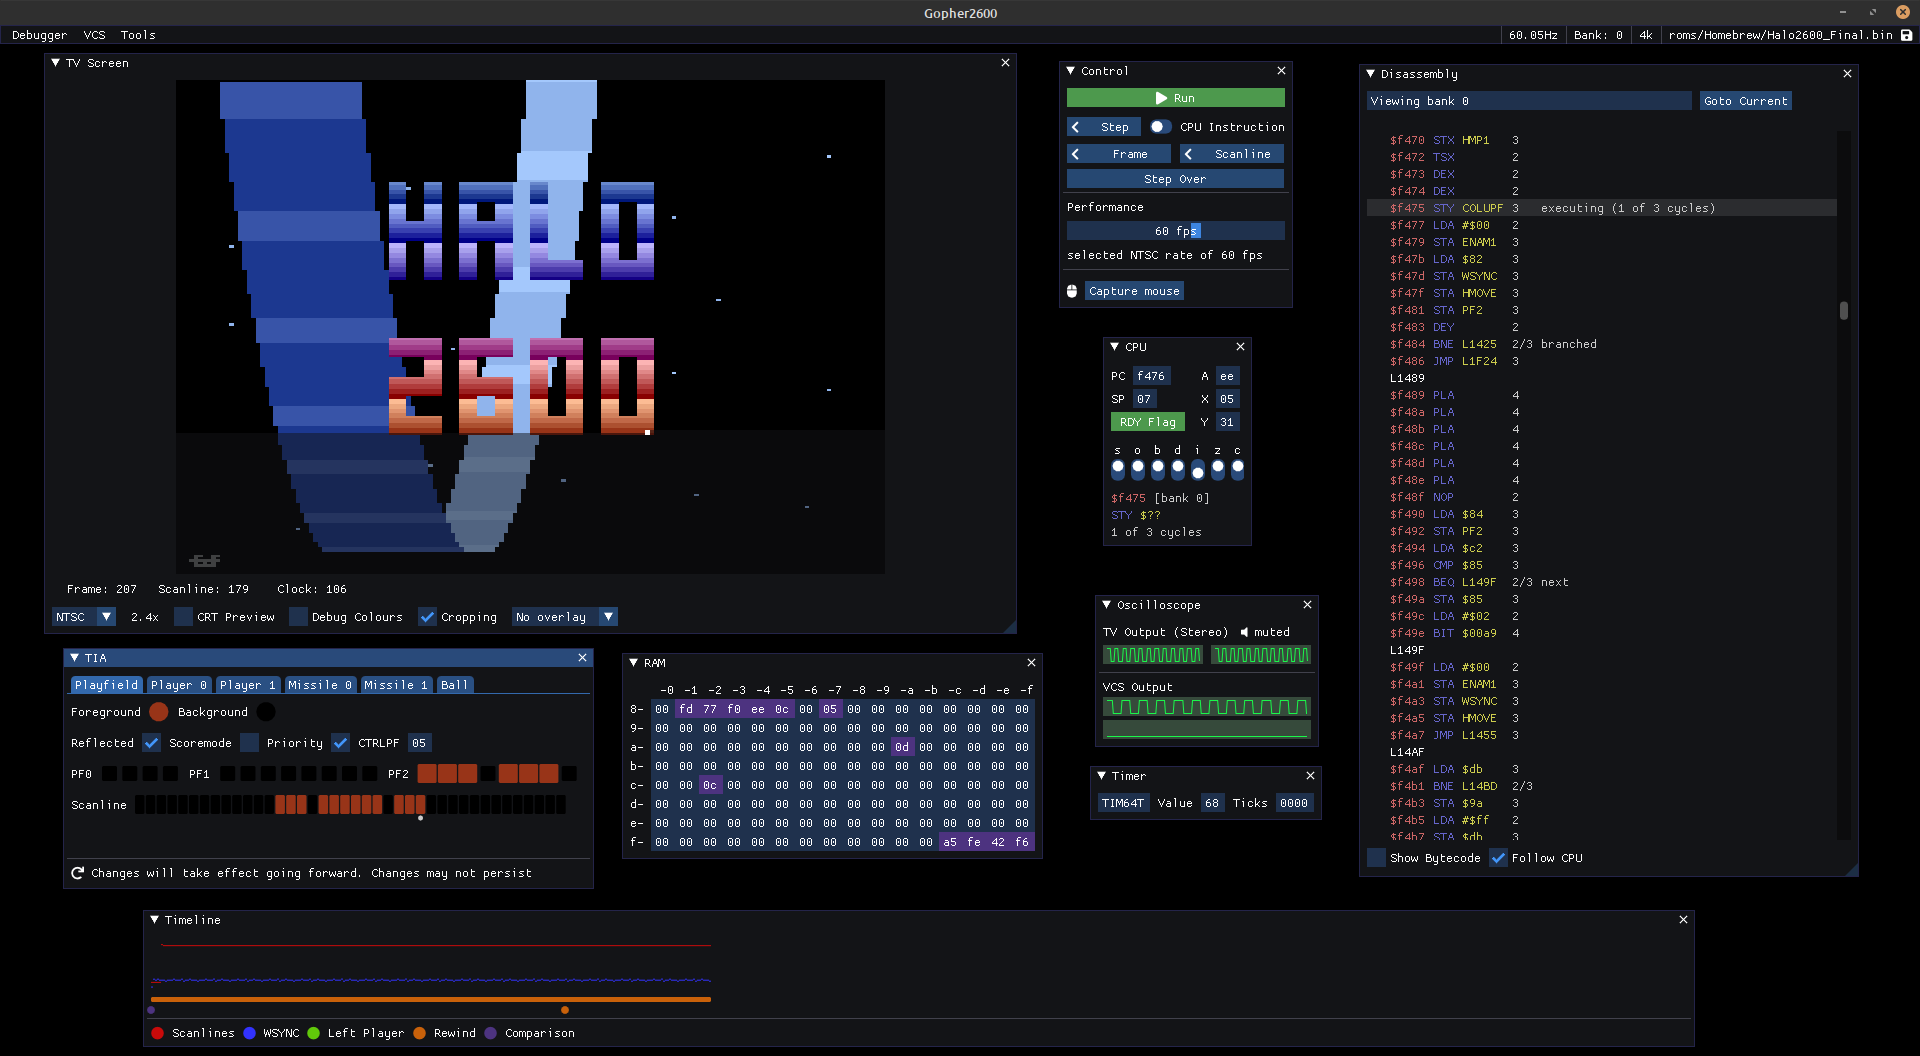
Task: Click the speaker icon next to muted
Action: click(x=1245, y=632)
